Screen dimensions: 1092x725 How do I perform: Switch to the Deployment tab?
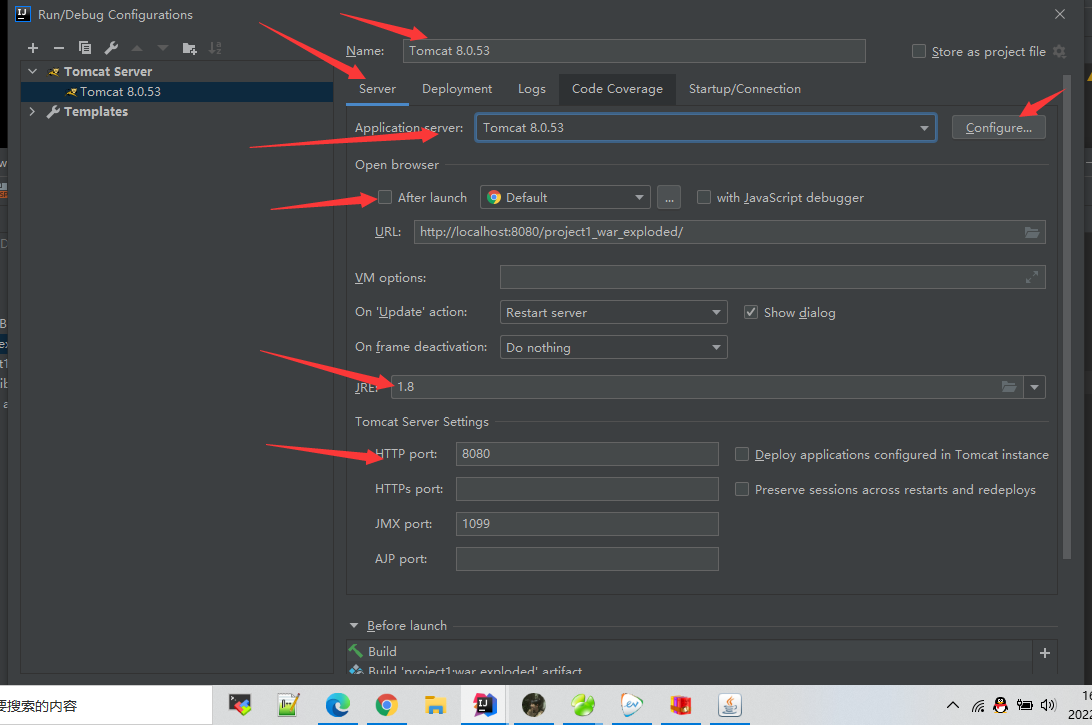[457, 89]
